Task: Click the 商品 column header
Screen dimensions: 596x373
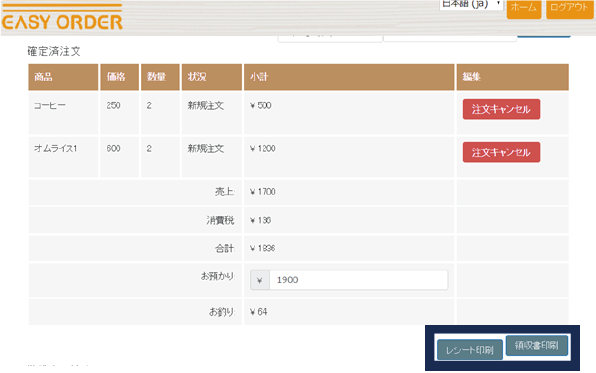Action: click(63, 77)
